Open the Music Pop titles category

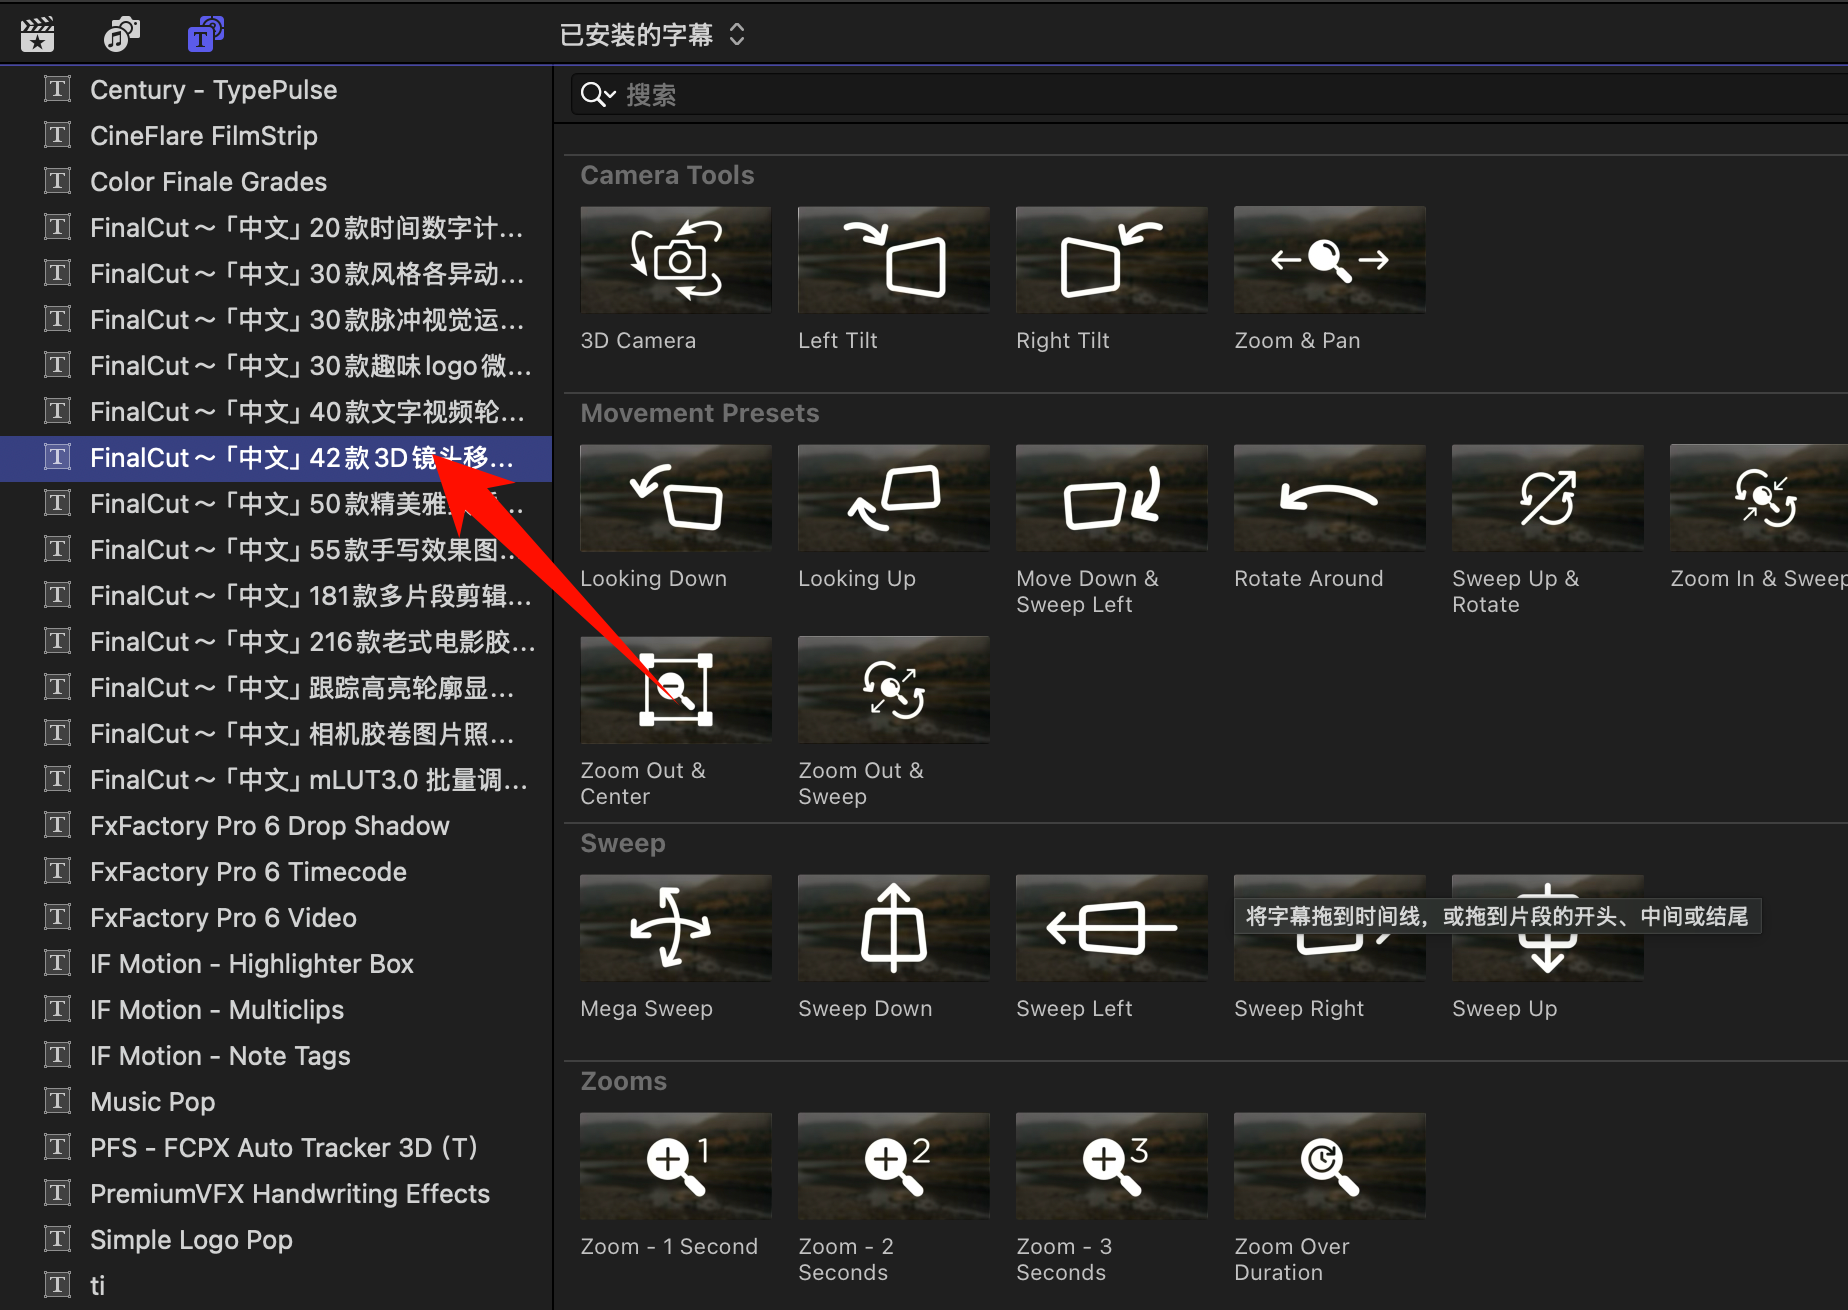(152, 1102)
